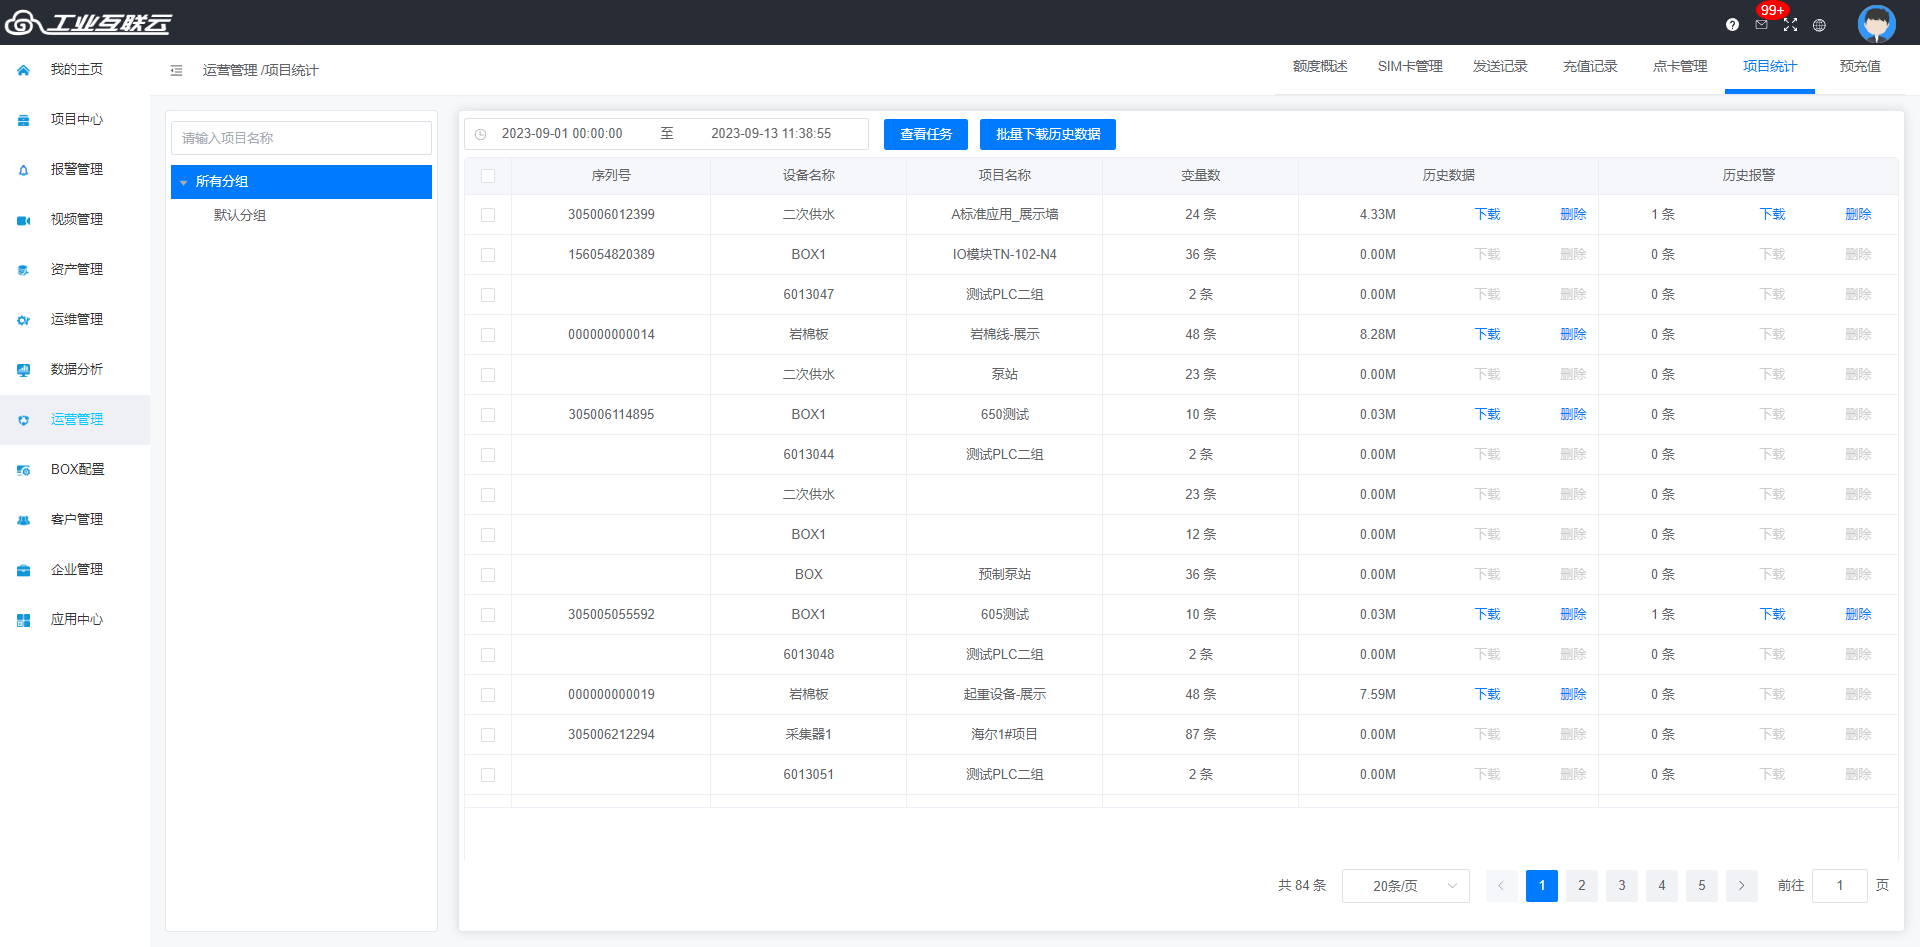Click the home icon beside 我的主页
Viewport: 1920px width, 947px height.
coord(24,70)
